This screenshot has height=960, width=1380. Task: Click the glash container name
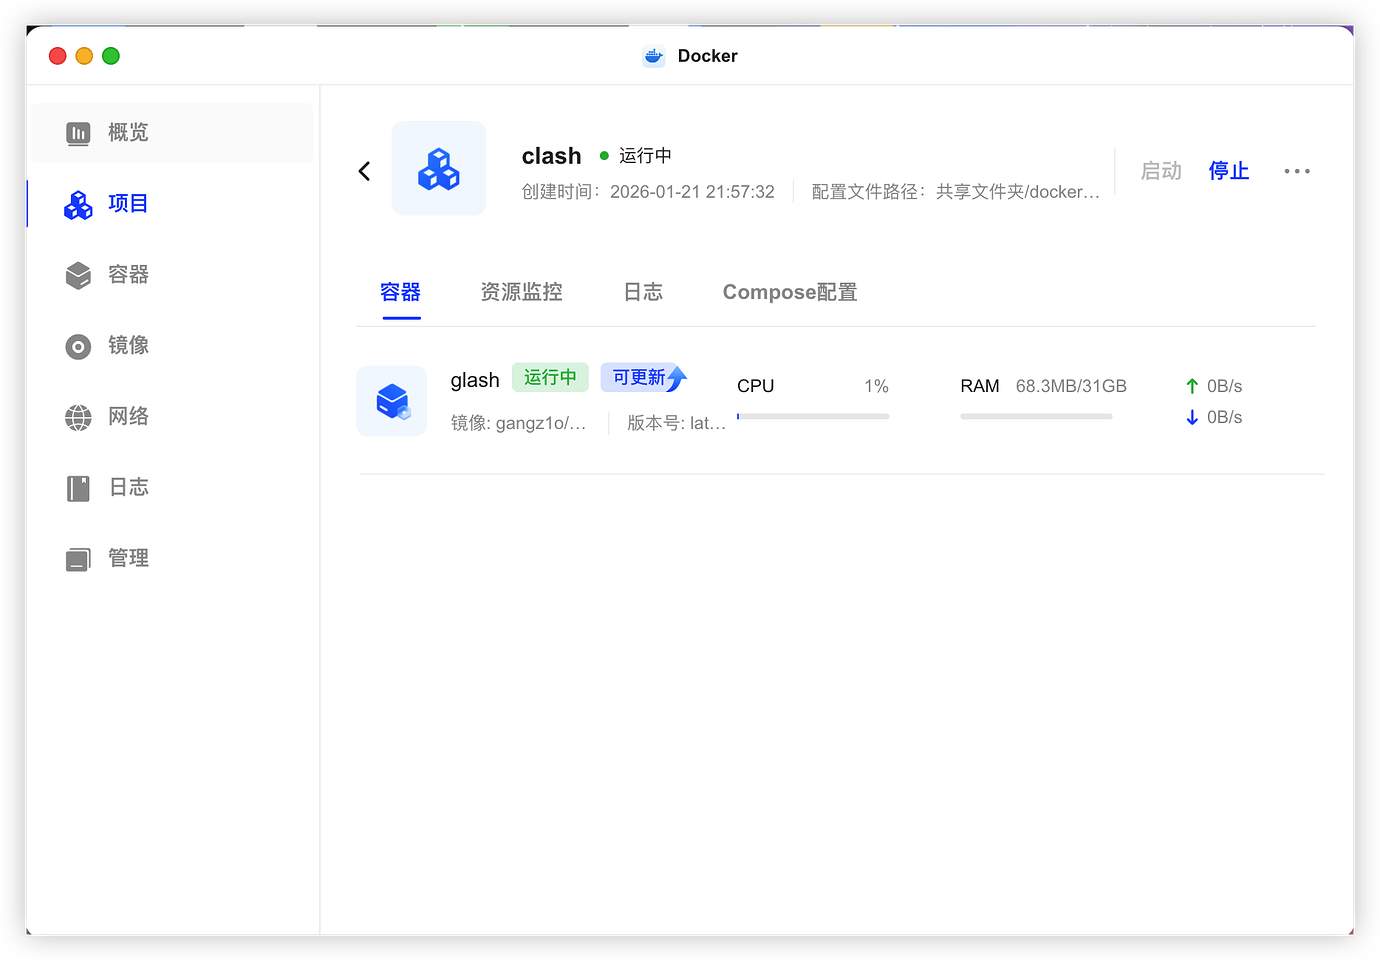[475, 380]
